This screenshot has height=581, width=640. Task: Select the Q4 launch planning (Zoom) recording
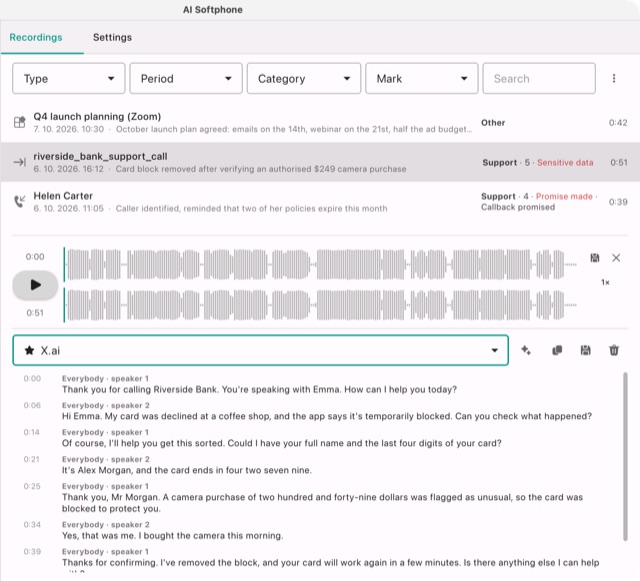(x=320, y=122)
